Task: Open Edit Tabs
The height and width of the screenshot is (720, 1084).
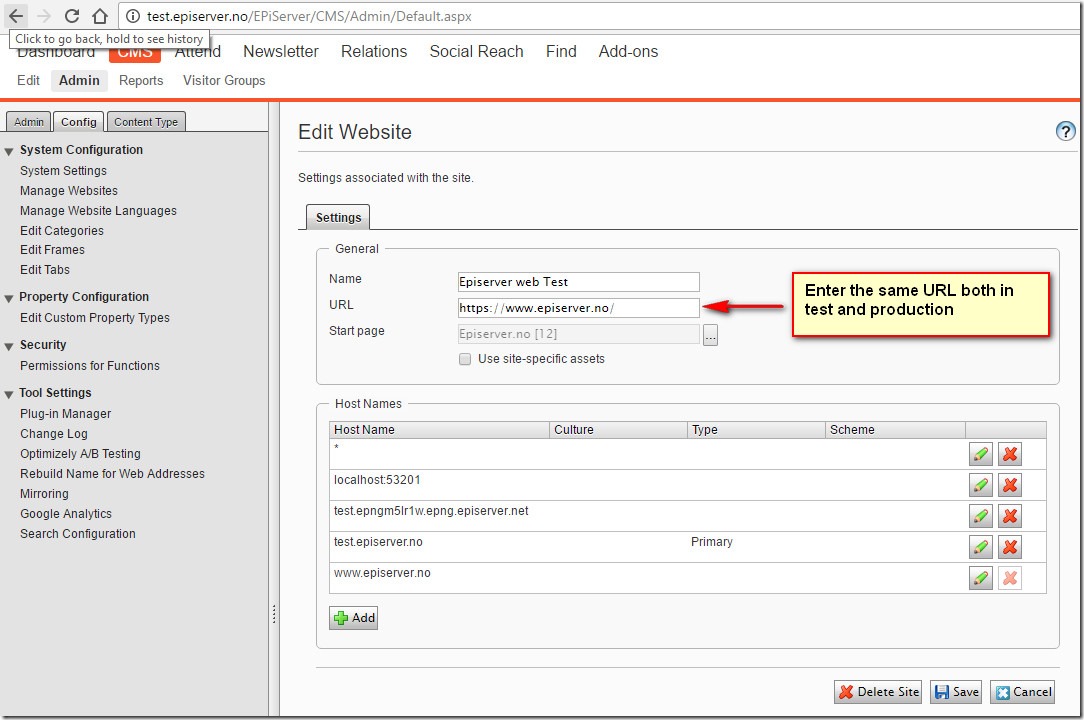Action: (45, 270)
